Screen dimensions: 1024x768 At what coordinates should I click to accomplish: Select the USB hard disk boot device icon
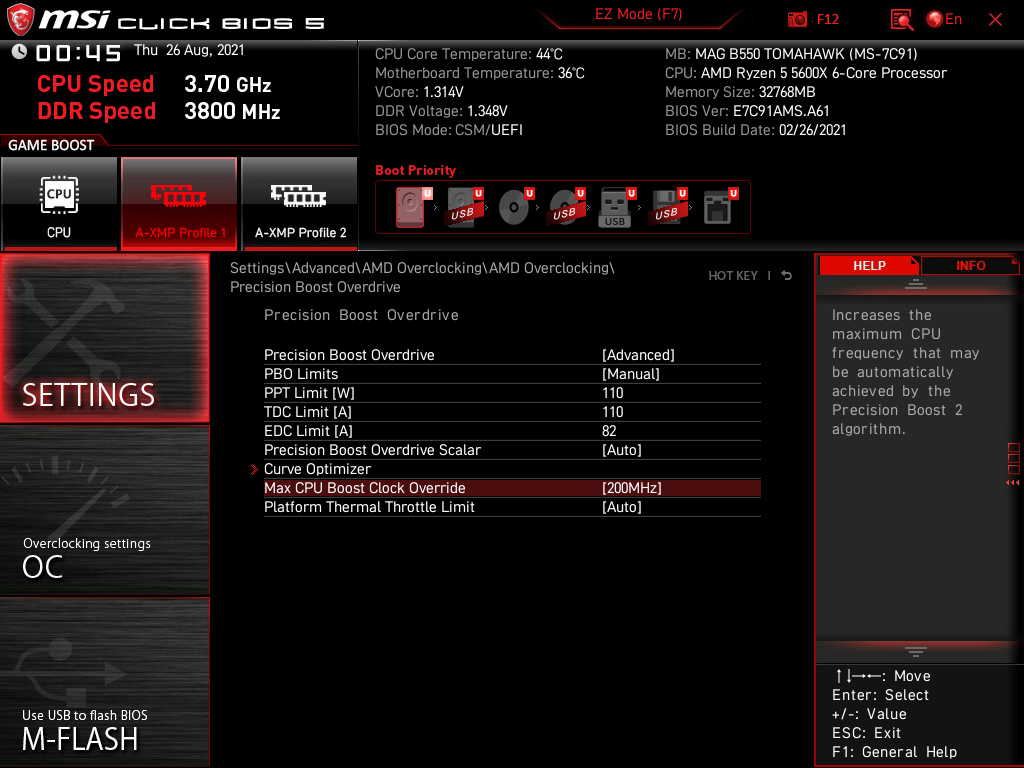tap(464, 207)
